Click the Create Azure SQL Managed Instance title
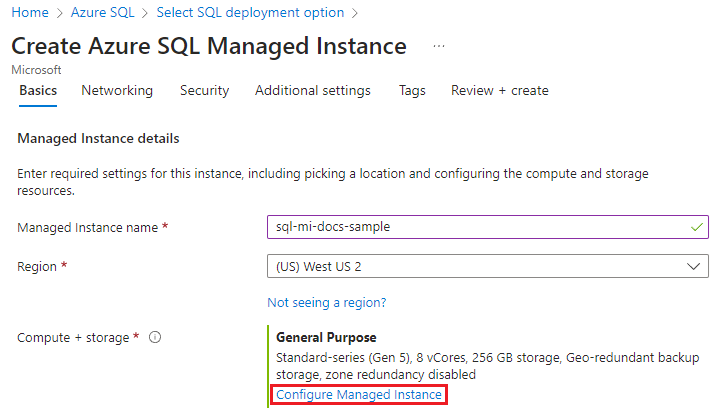The image size is (727, 413). pyautogui.click(x=209, y=47)
